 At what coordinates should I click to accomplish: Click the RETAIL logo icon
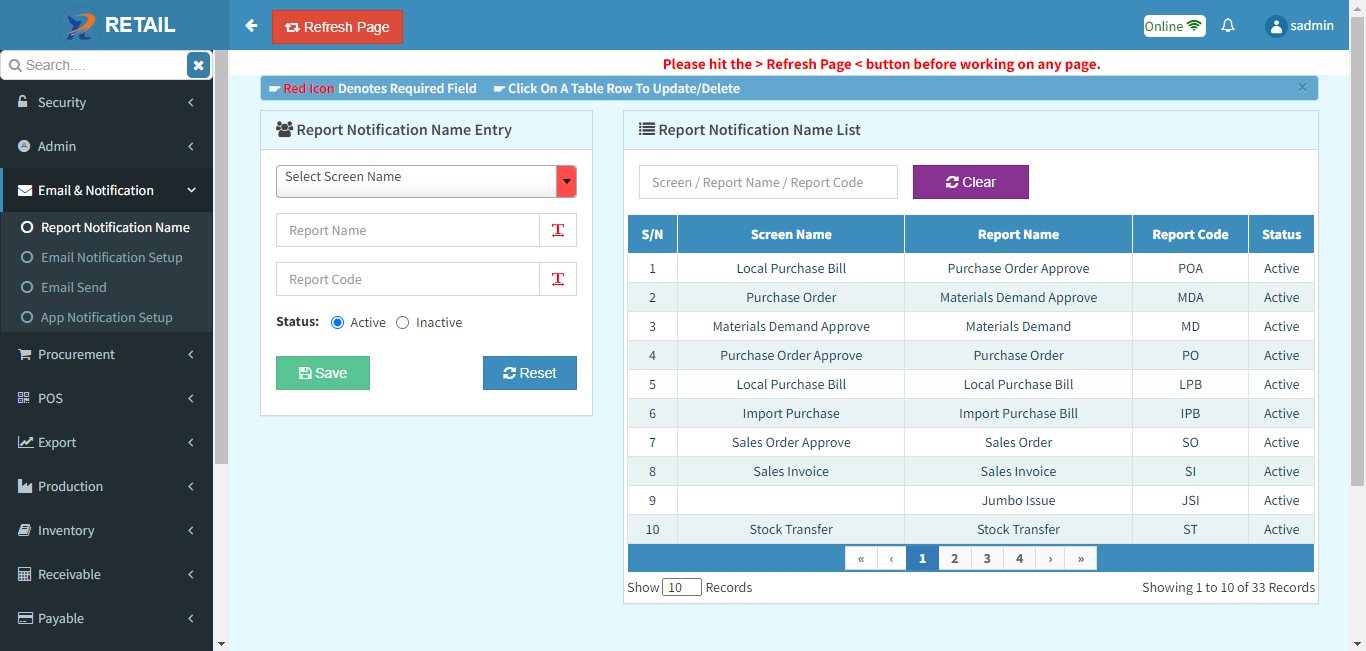click(82, 26)
